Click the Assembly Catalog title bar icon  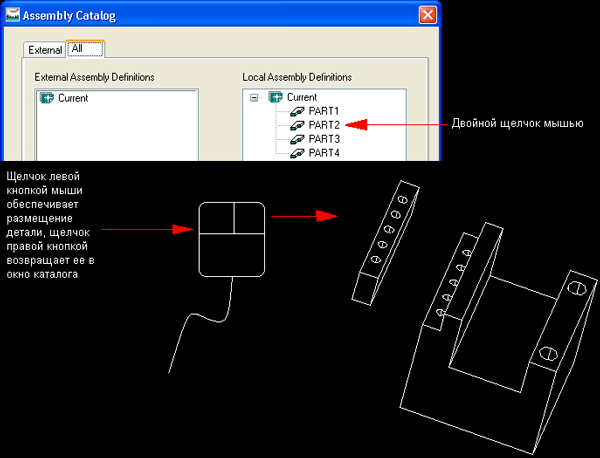coord(12,15)
